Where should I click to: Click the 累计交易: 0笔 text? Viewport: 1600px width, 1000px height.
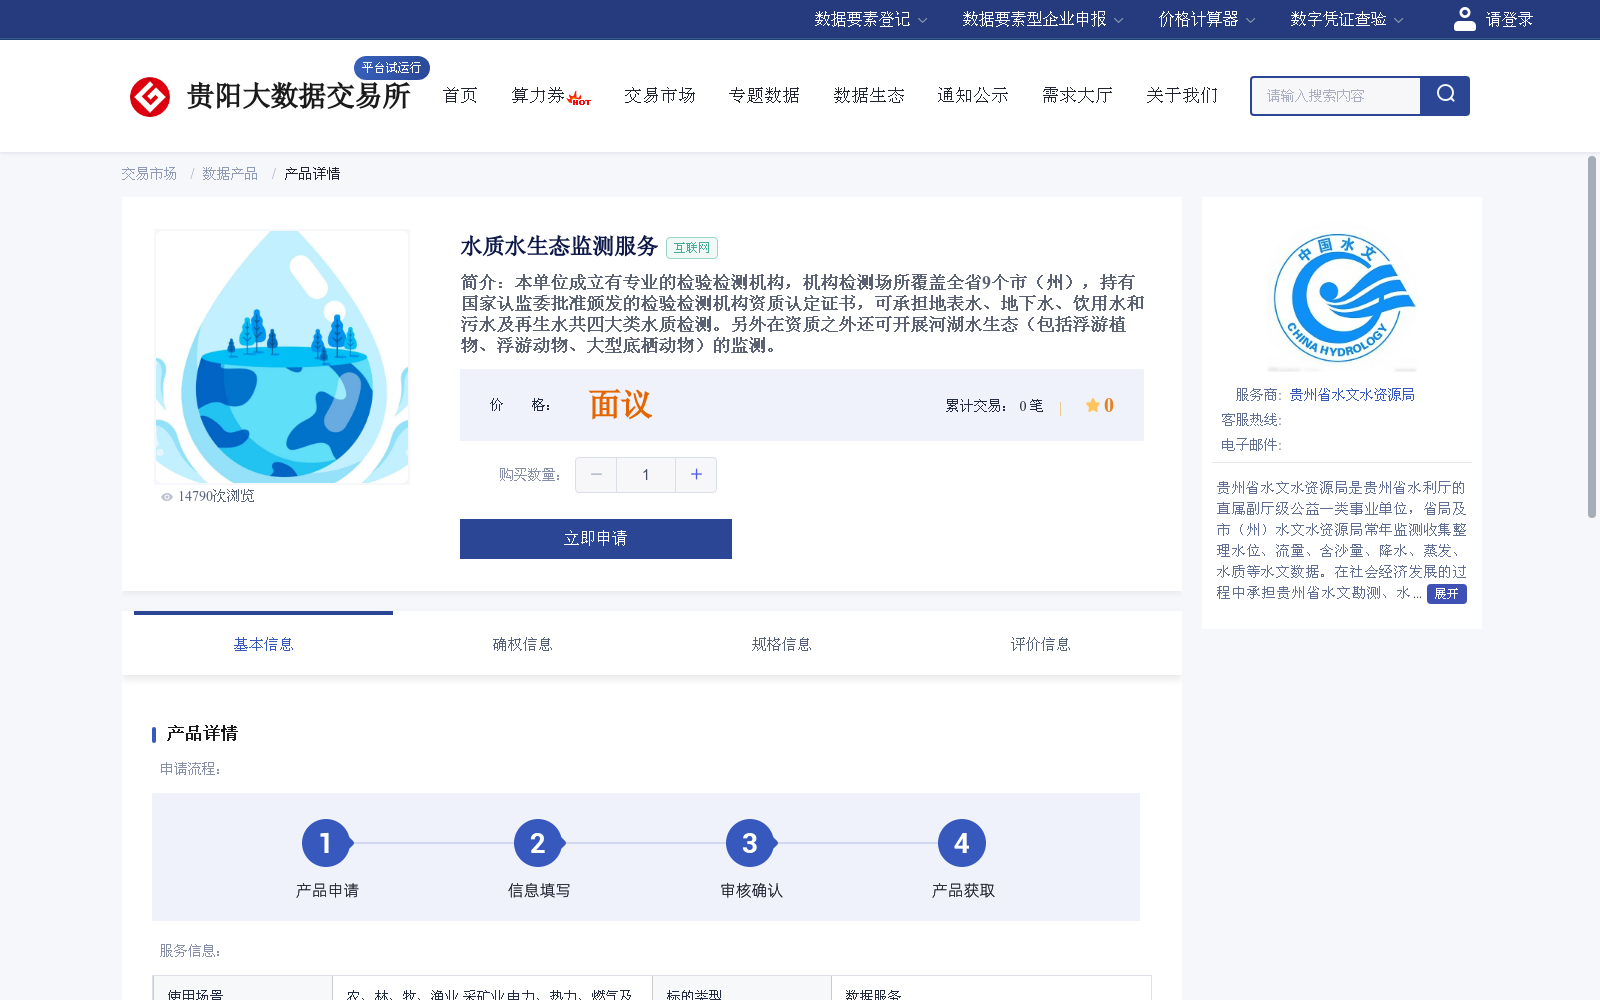click(x=994, y=405)
